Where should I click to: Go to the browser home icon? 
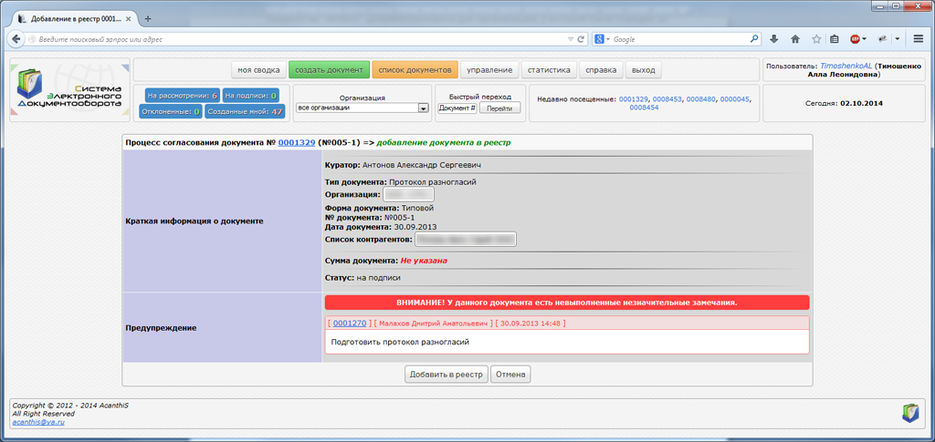point(795,39)
